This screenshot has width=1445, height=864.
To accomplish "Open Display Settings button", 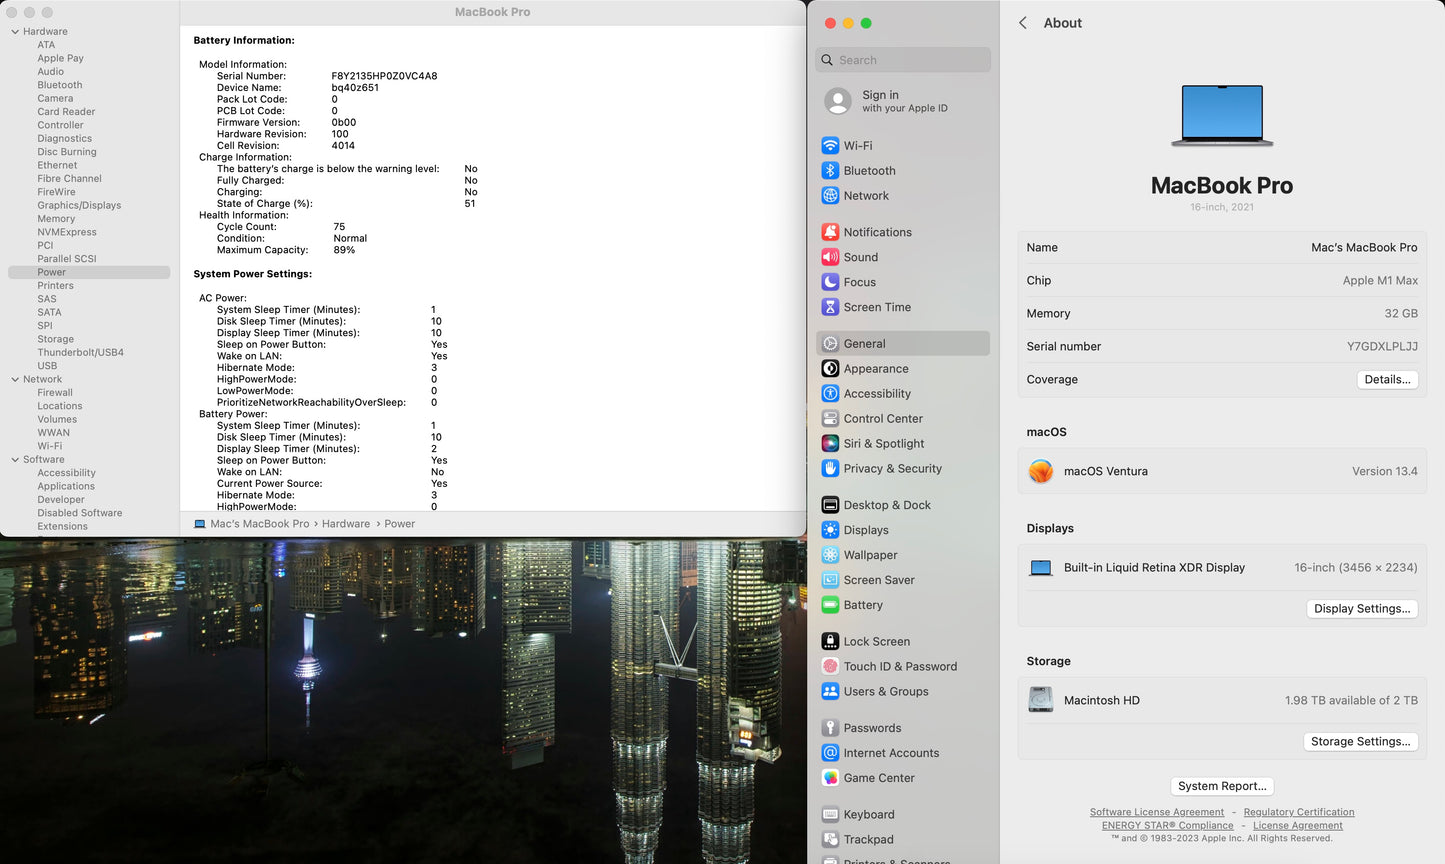I will click(x=1362, y=608).
